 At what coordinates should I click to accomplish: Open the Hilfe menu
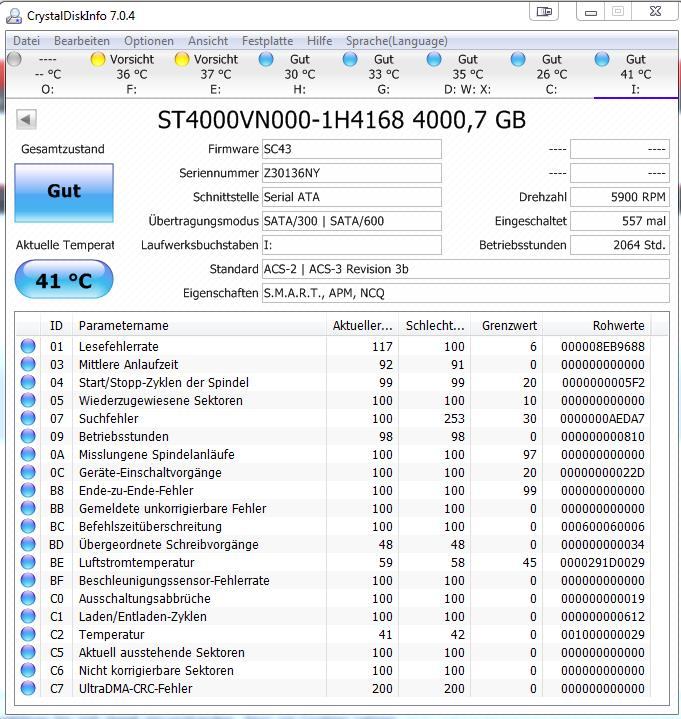320,41
